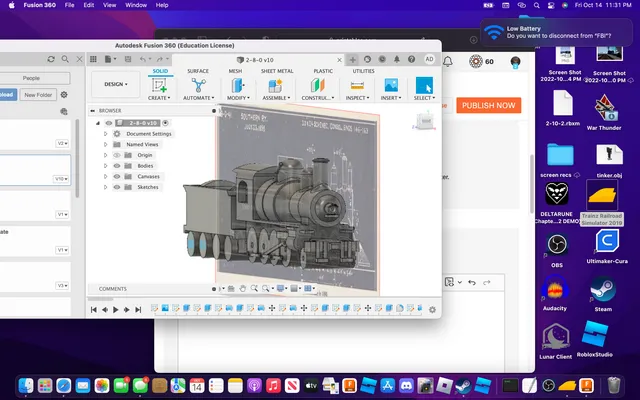640x400 pixels.
Task: Open the COMMENTS panel
Action: pos(113,289)
